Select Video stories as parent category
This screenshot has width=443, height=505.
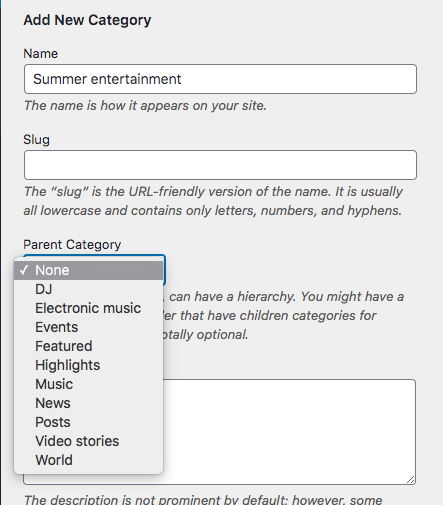[x=89, y=441]
